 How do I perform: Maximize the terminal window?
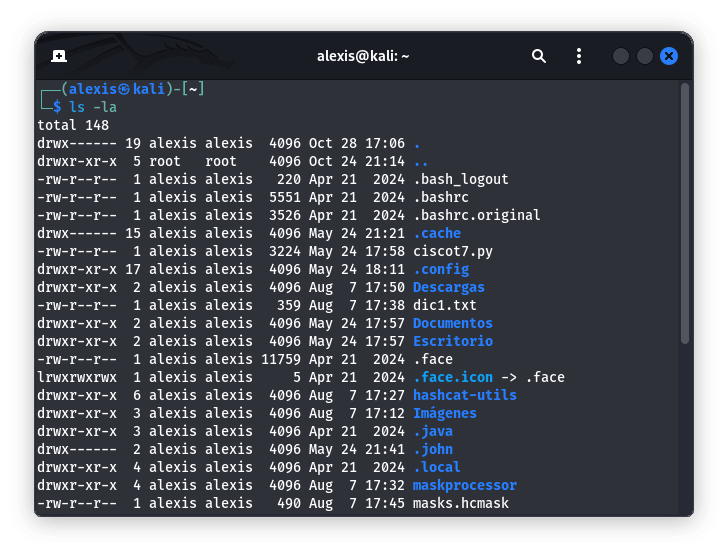(645, 56)
